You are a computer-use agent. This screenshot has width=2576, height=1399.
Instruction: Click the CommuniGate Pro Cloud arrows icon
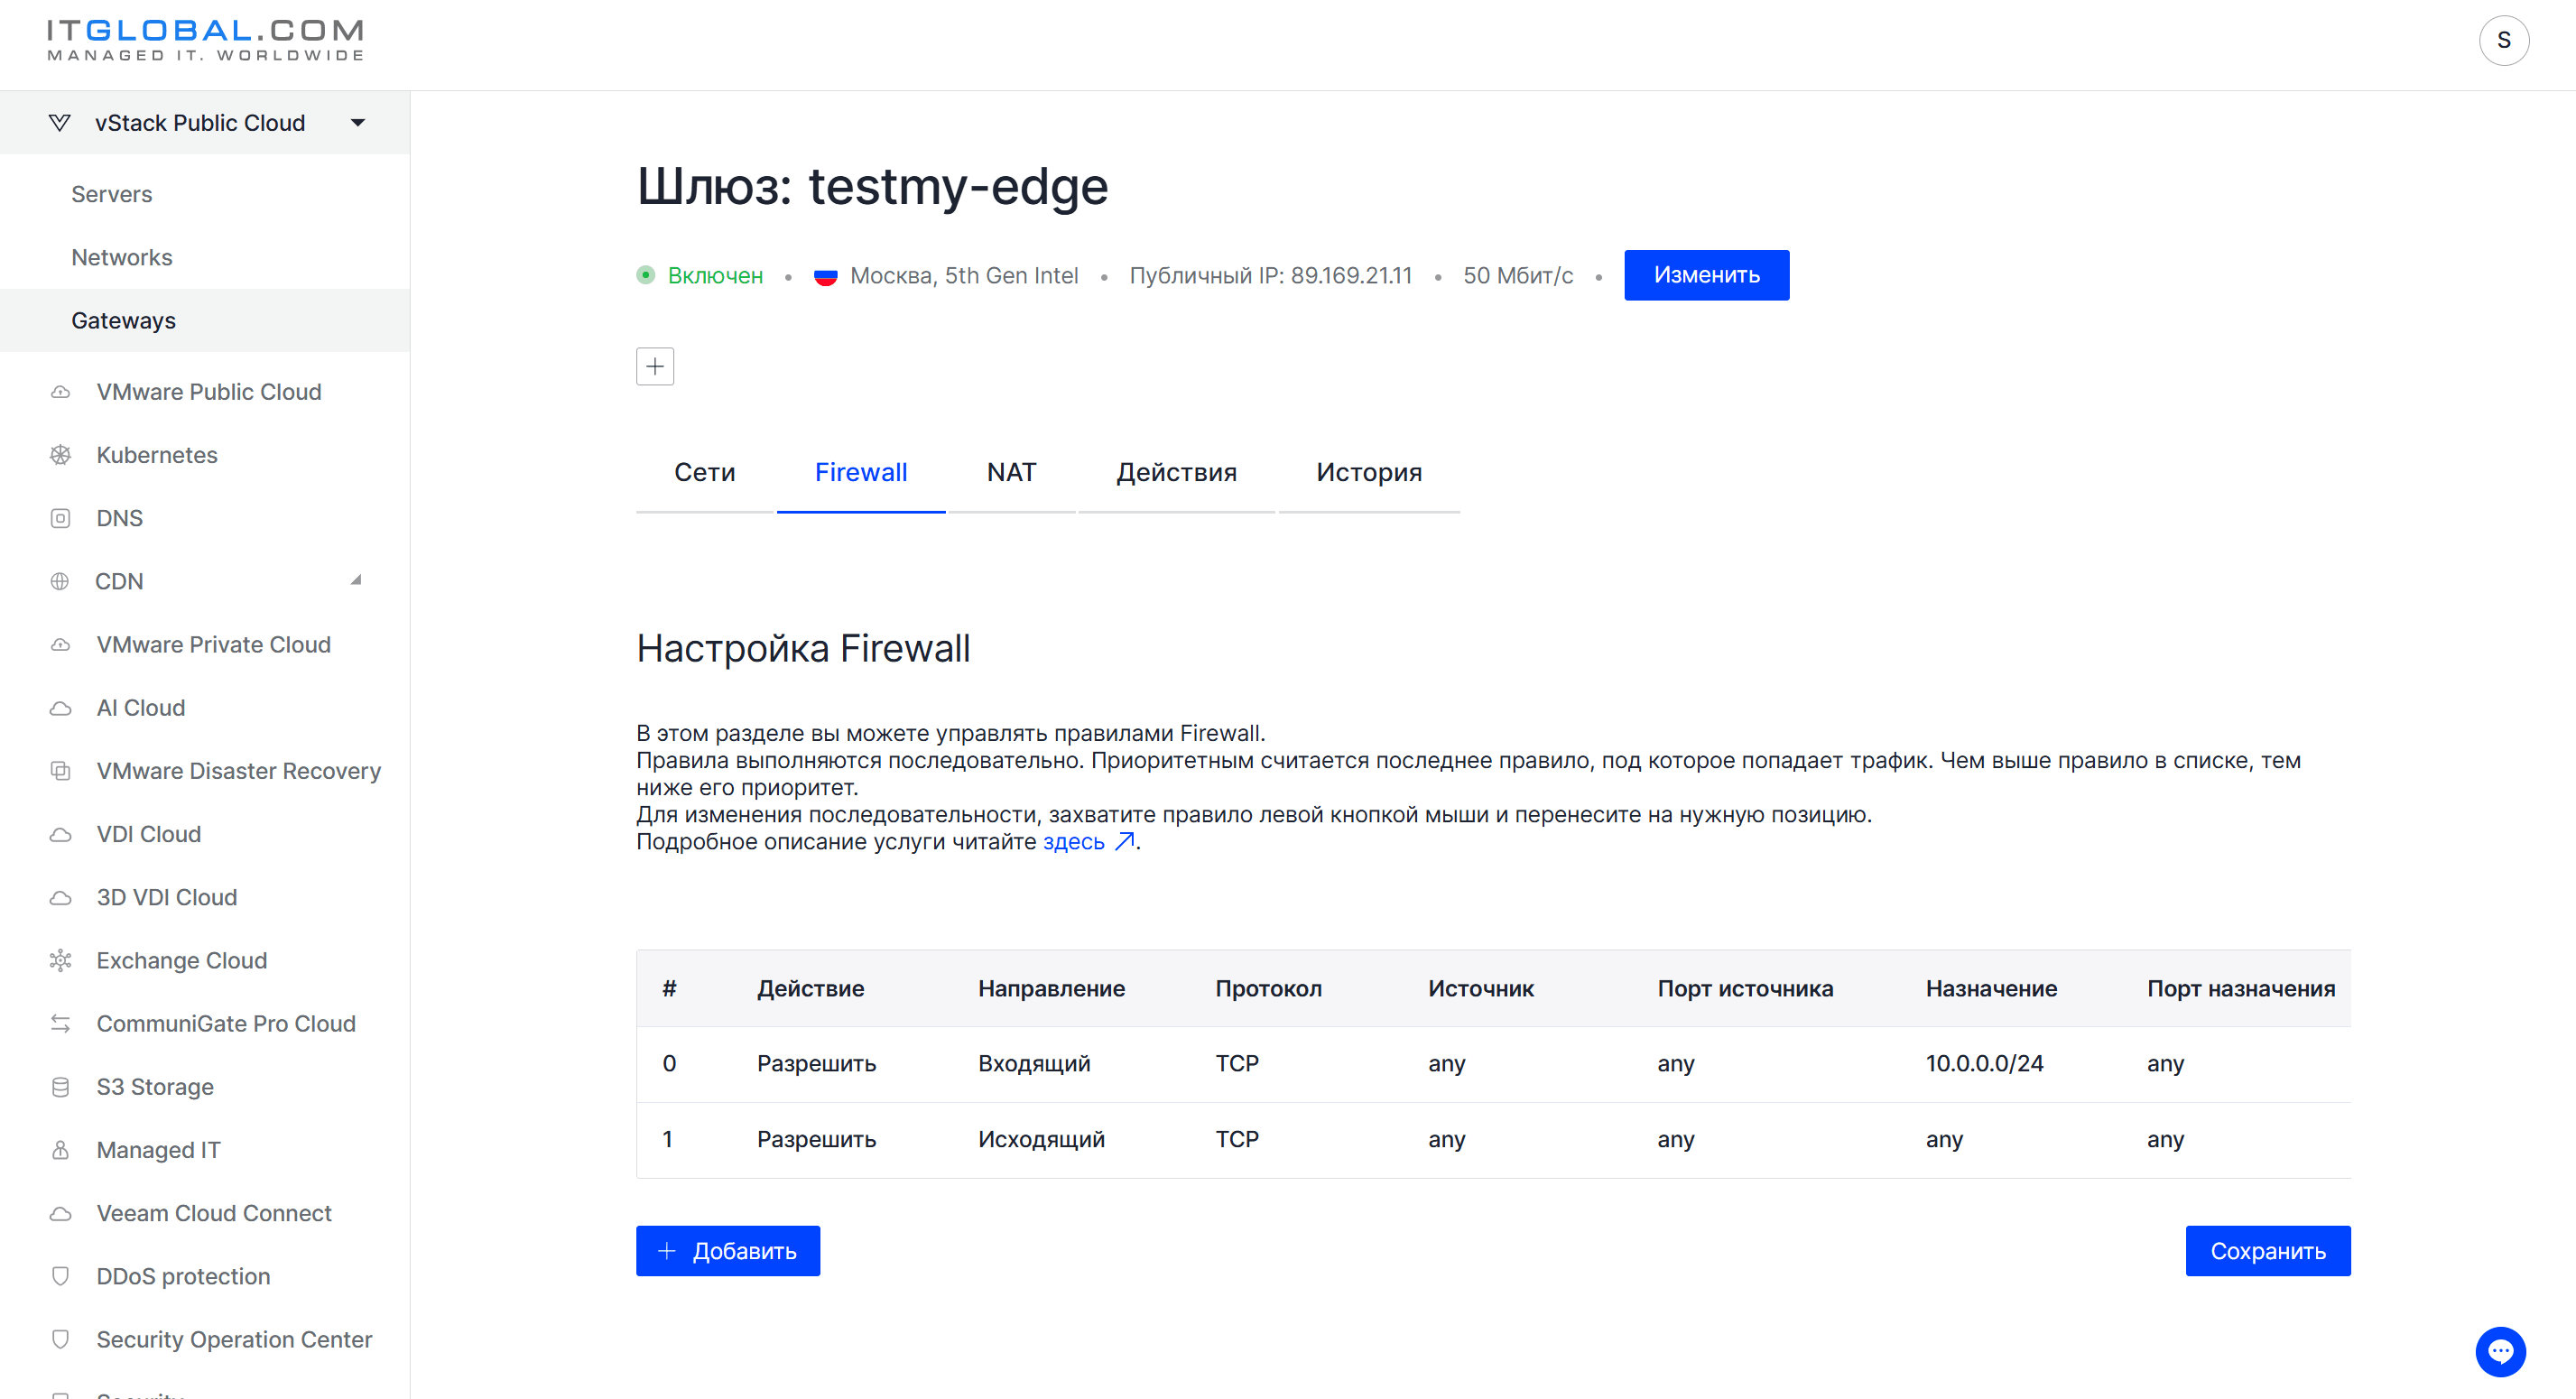point(60,1024)
